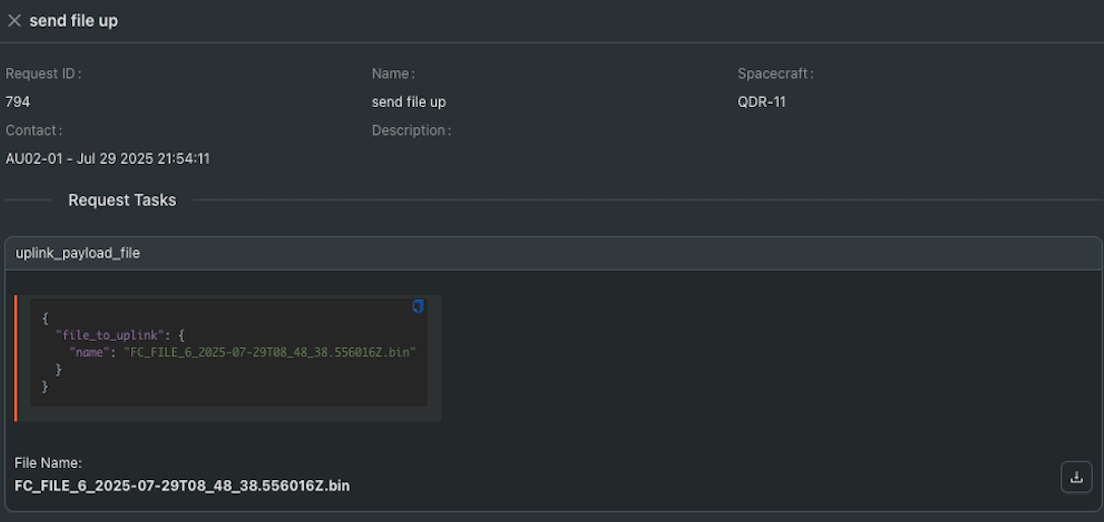
Task: Click the Description label
Action: (x=411, y=130)
